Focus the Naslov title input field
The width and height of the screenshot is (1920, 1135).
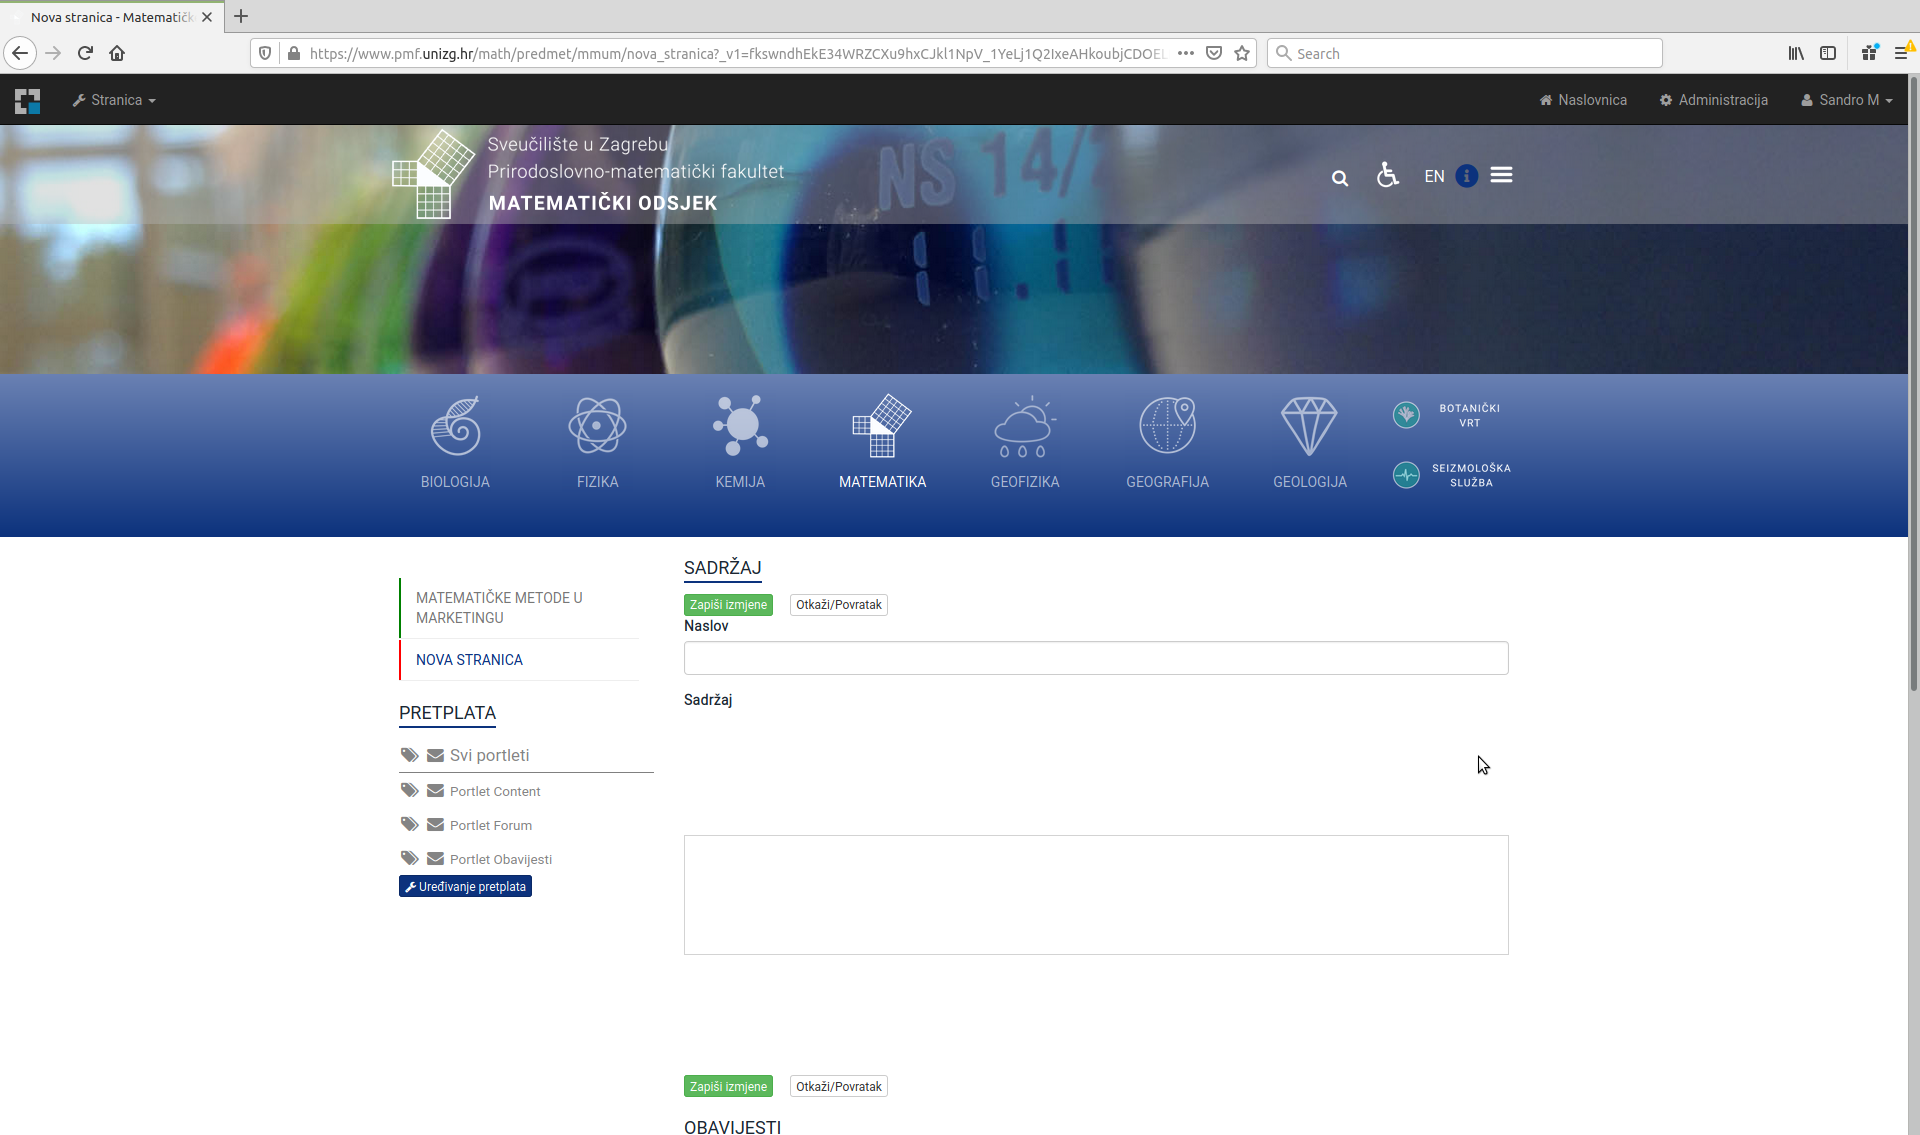click(x=1096, y=658)
